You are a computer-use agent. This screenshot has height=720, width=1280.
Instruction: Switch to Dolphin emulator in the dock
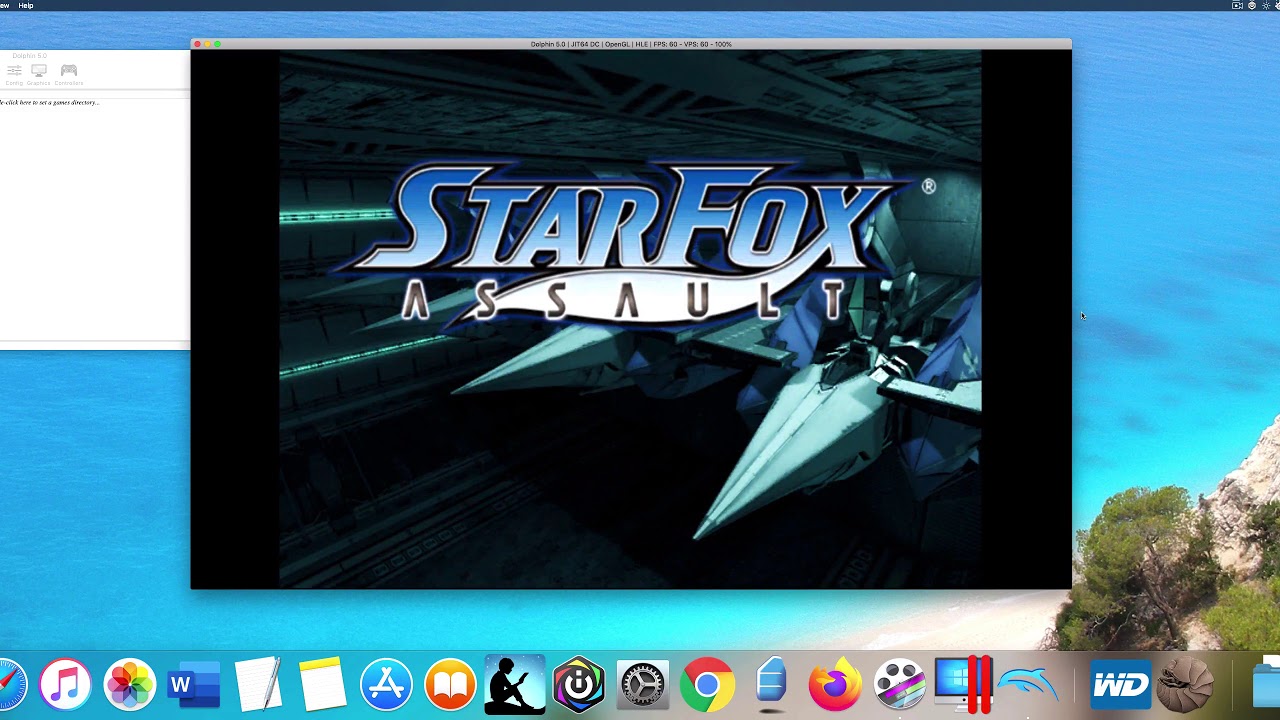(x=1028, y=685)
